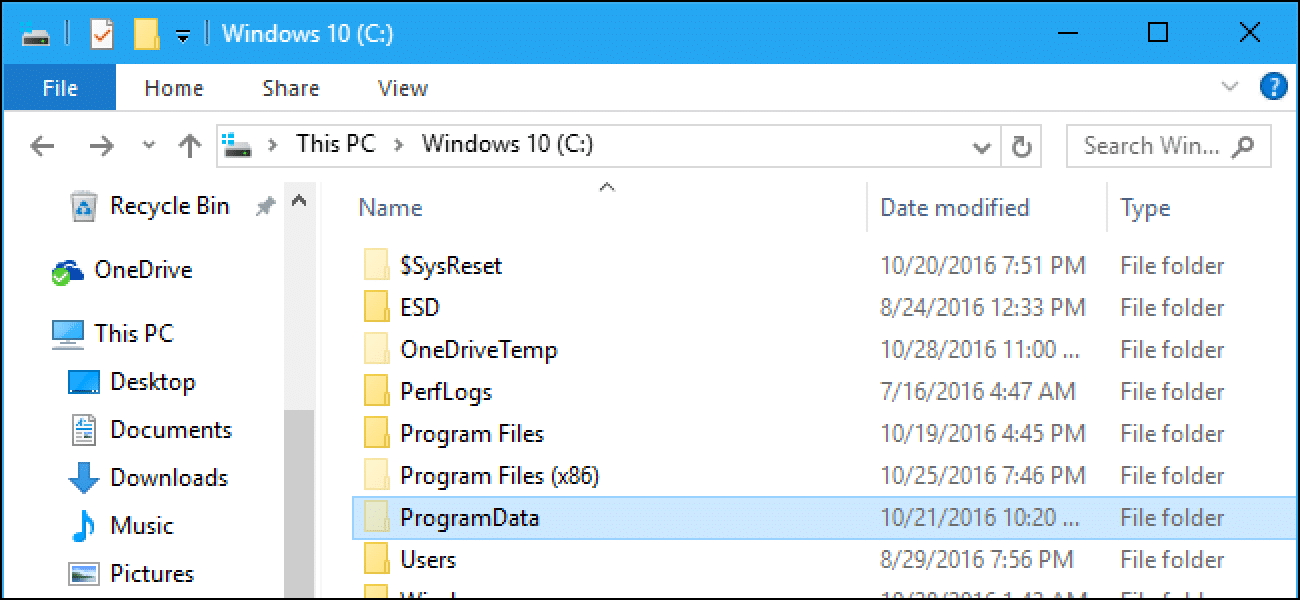The width and height of the screenshot is (1300, 600).
Task: Click This PC in the breadcrumb bar
Action: pos(334,143)
